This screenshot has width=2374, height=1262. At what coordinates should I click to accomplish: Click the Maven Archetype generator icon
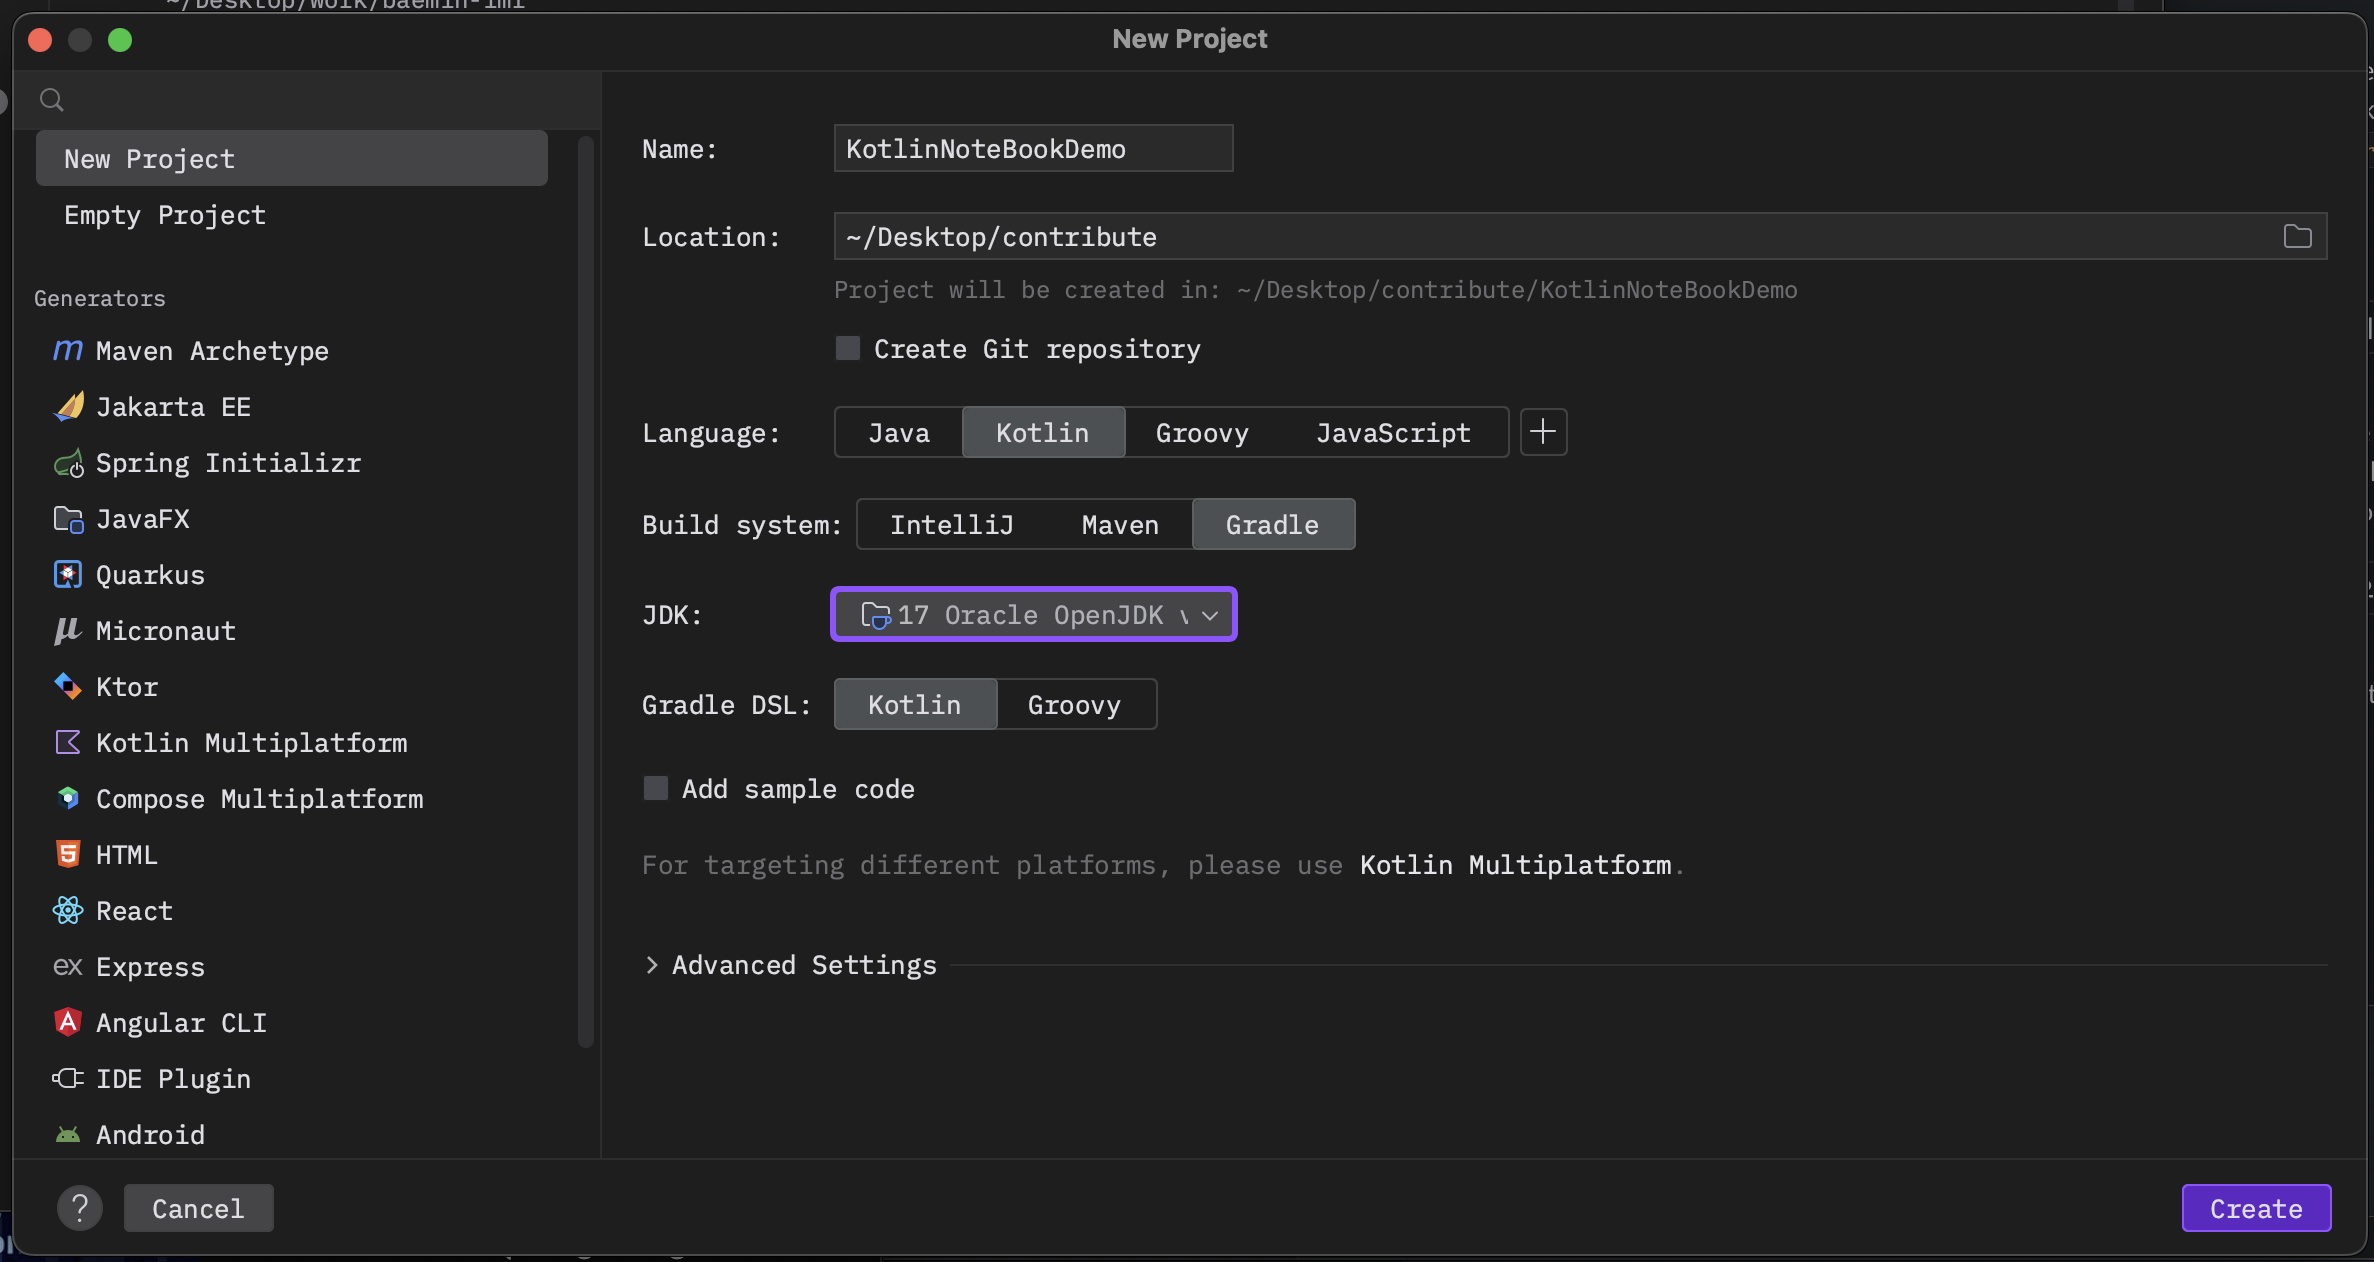pos(67,351)
